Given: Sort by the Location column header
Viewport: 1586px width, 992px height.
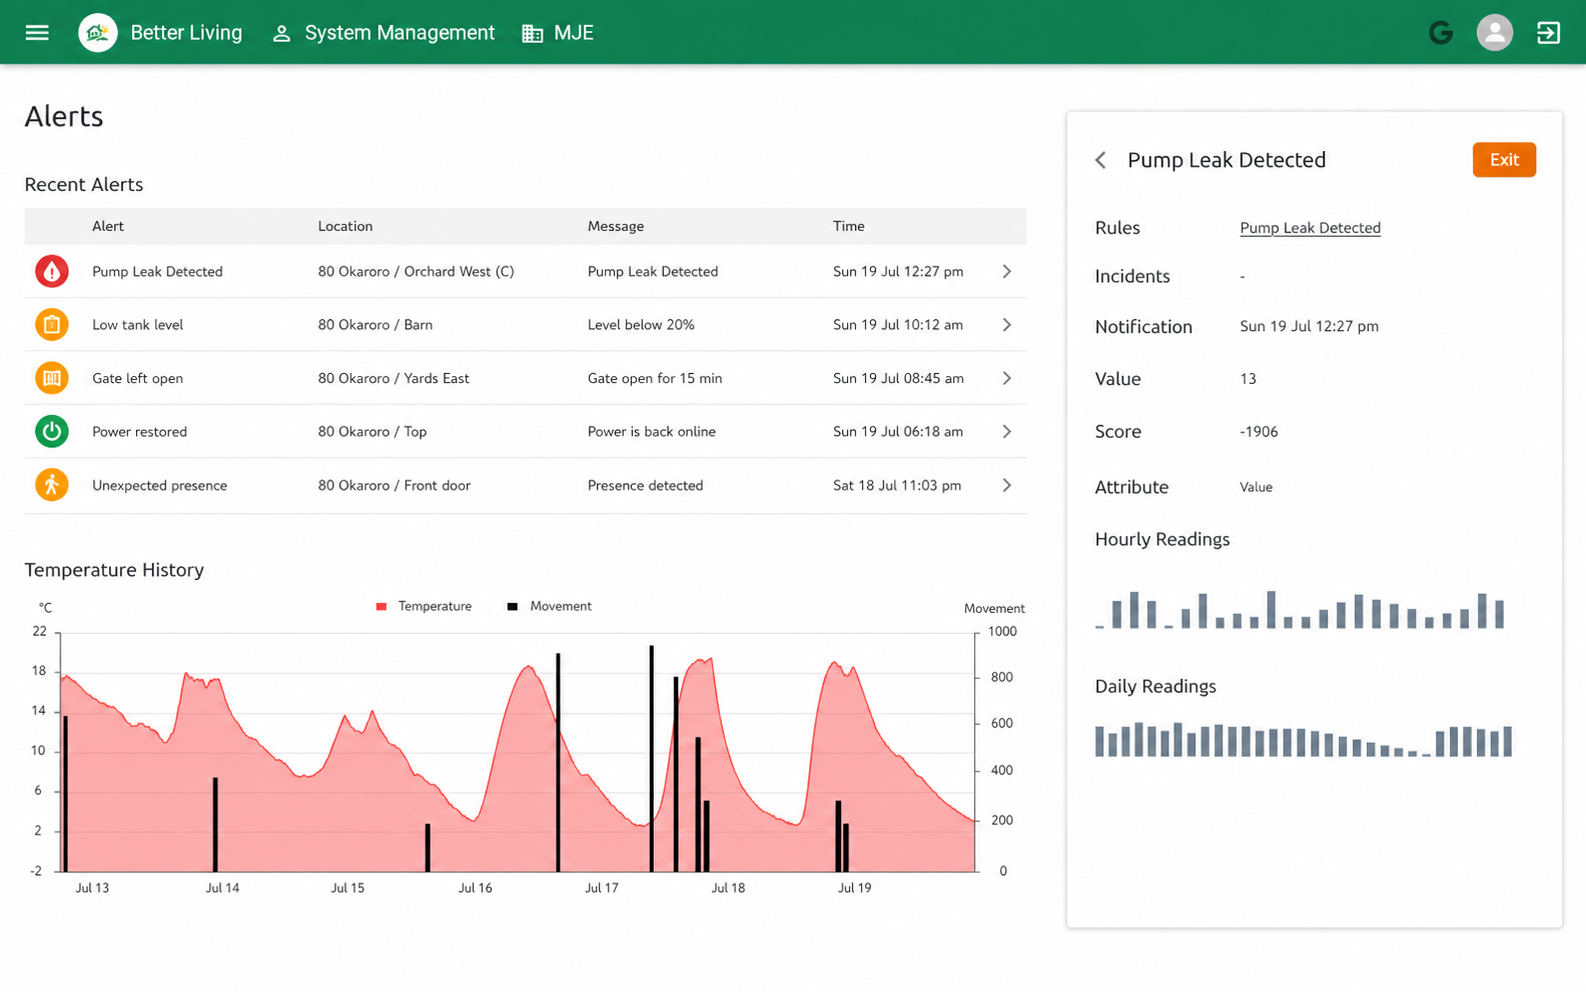Looking at the screenshot, I should coord(345,226).
